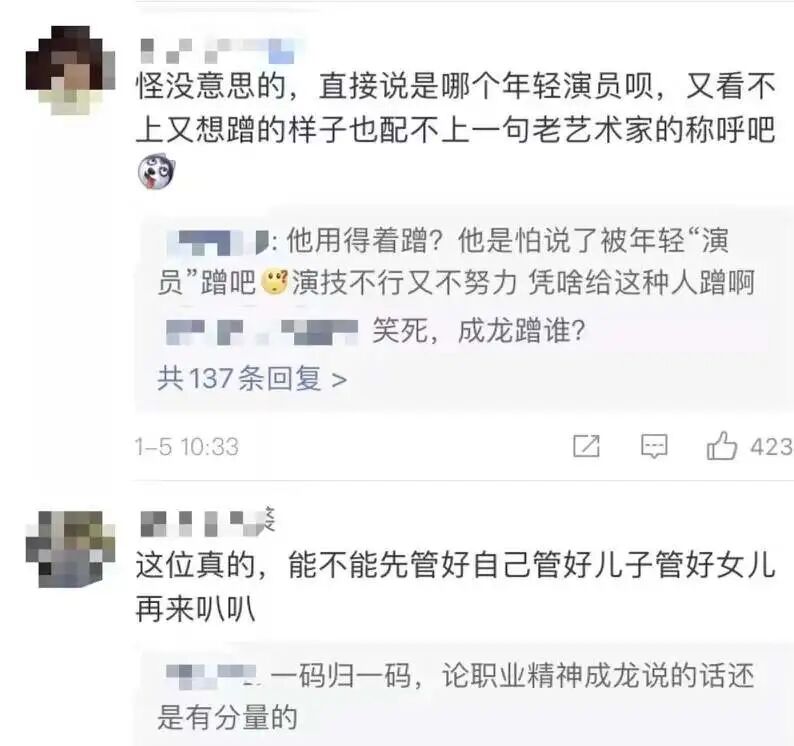
Task: Like the first comment with thumbs-up icon
Action: [x=721, y=446]
